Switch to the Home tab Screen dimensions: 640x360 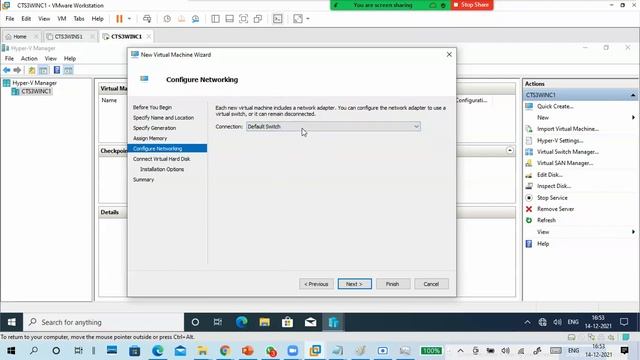tap(20, 37)
